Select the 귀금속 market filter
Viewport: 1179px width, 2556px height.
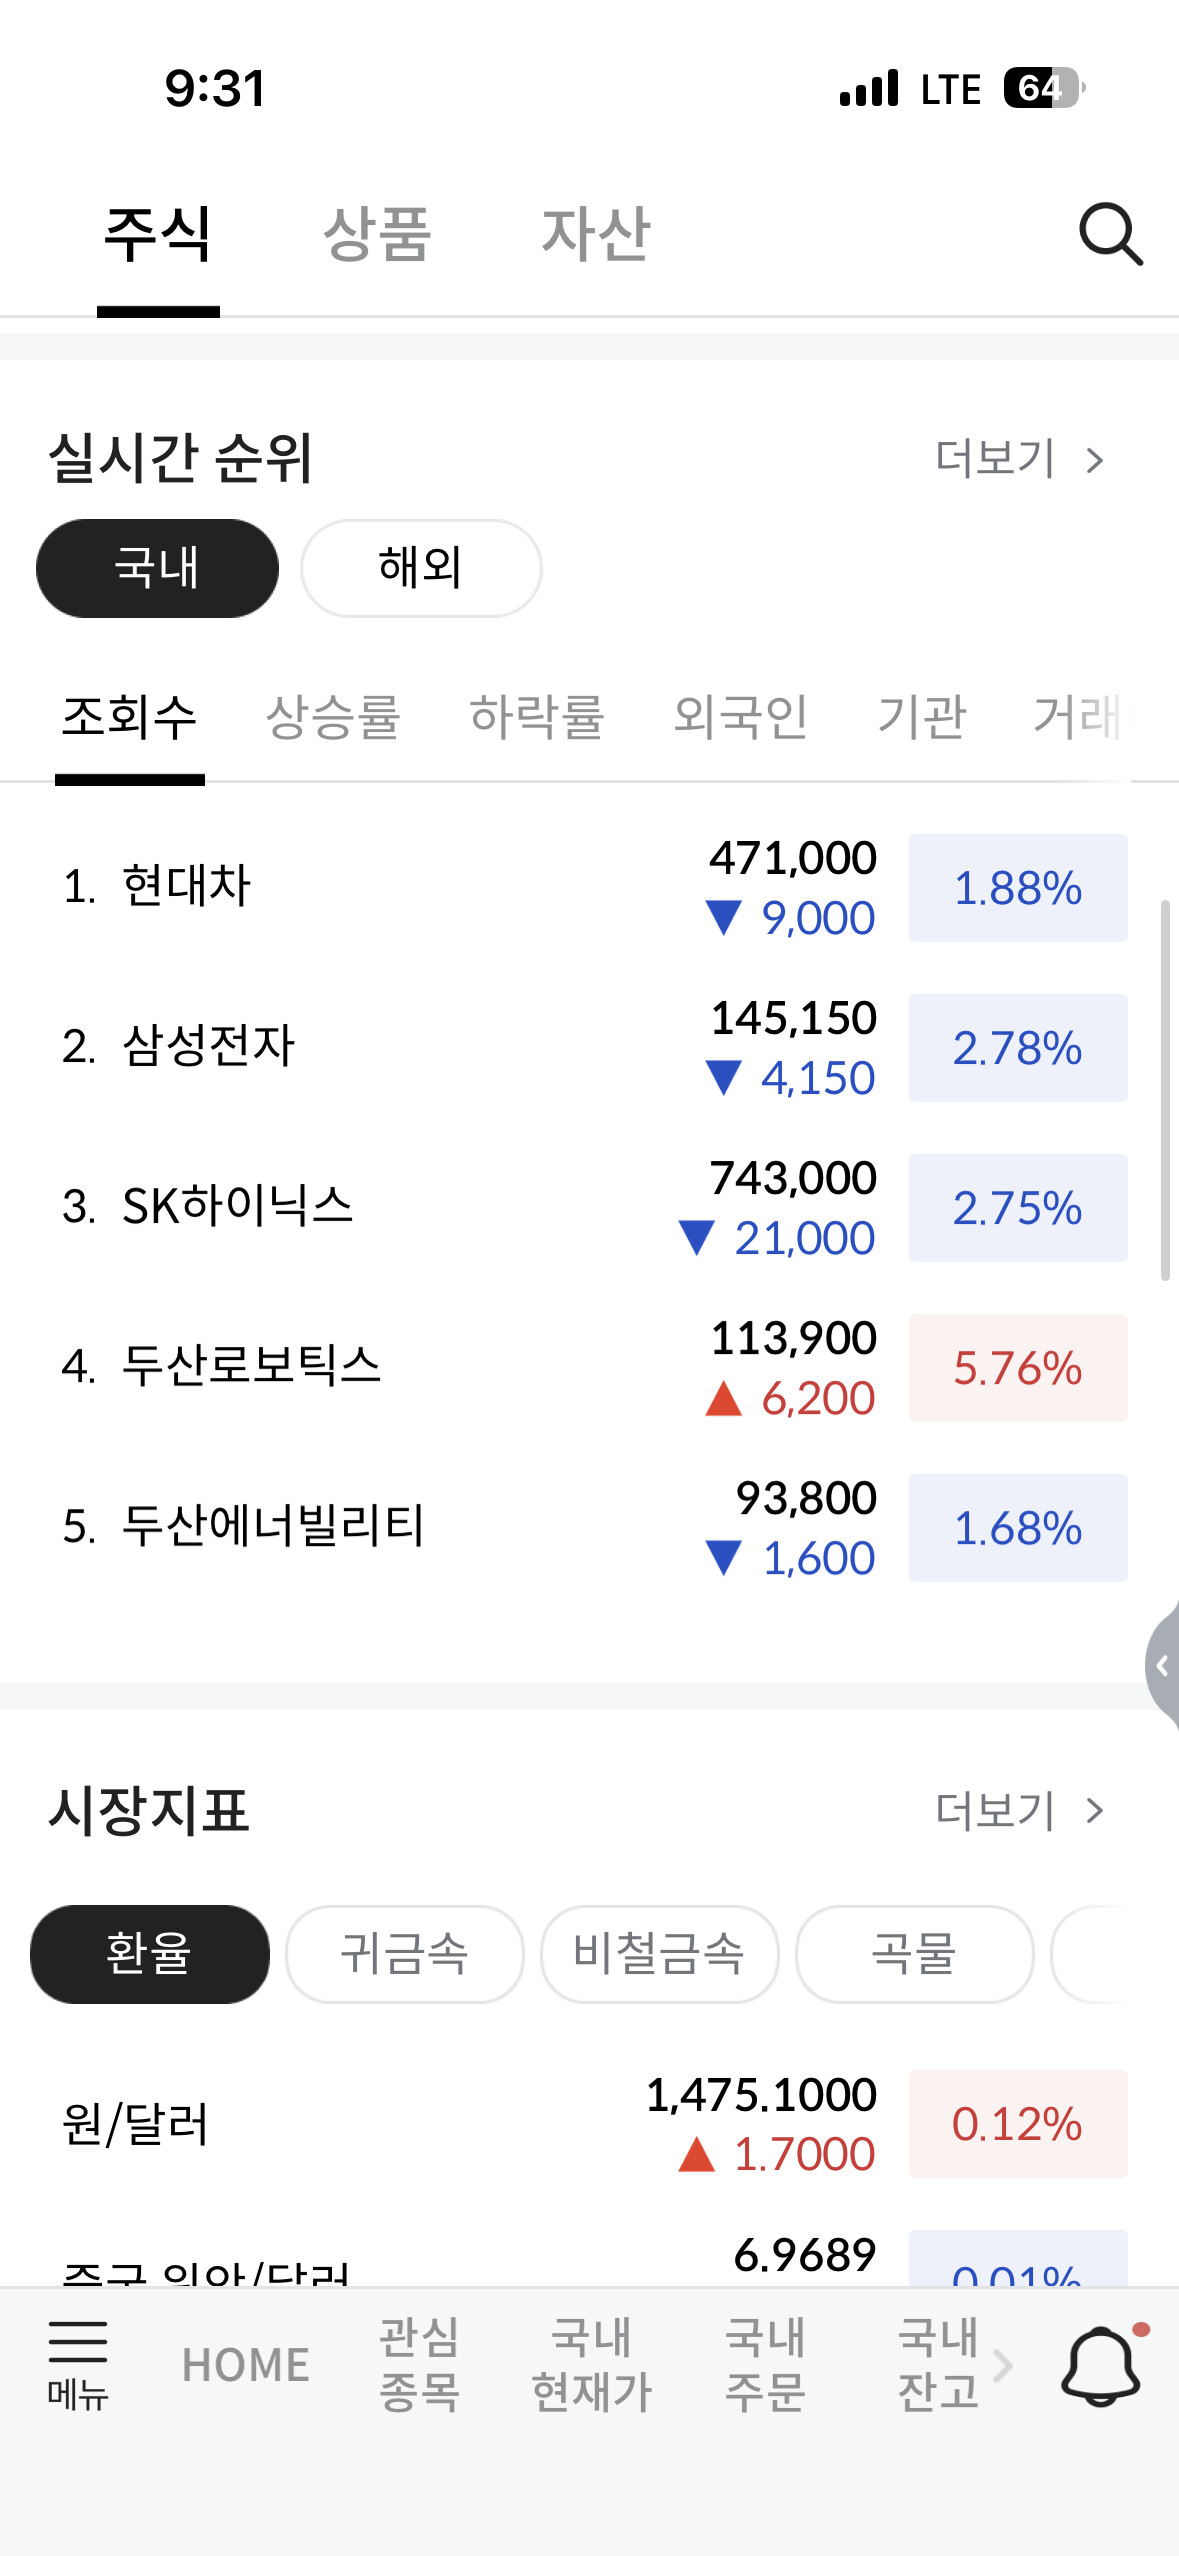[404, 1954]
